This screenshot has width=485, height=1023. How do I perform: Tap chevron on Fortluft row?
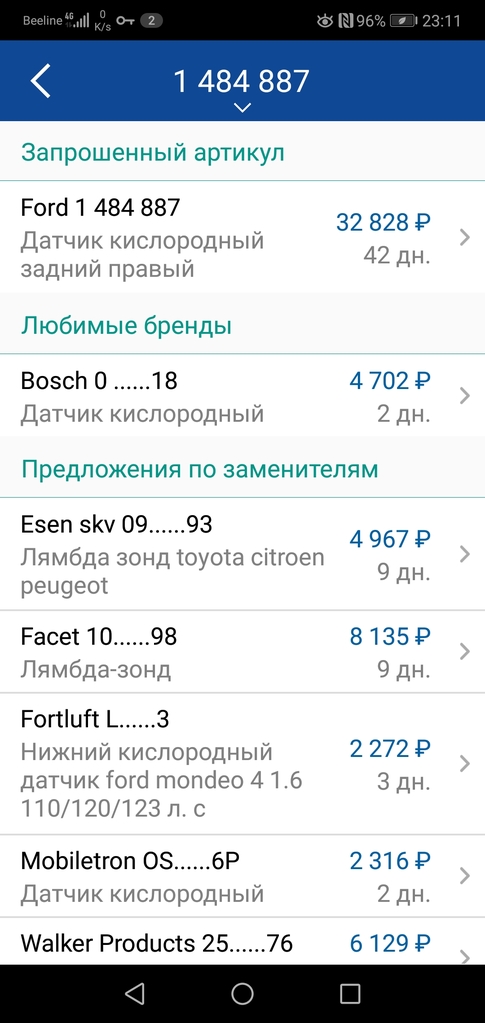tap(465, 763)
